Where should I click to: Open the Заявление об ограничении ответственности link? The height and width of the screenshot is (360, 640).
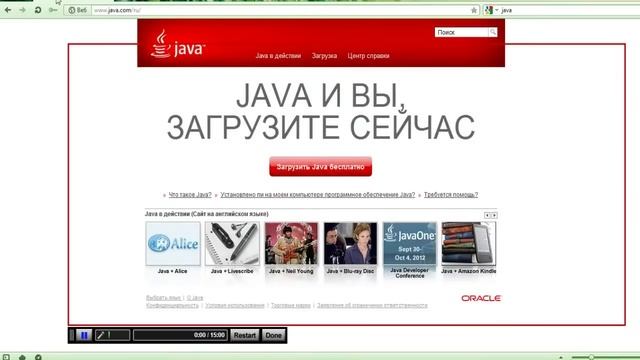pos(372,305)
